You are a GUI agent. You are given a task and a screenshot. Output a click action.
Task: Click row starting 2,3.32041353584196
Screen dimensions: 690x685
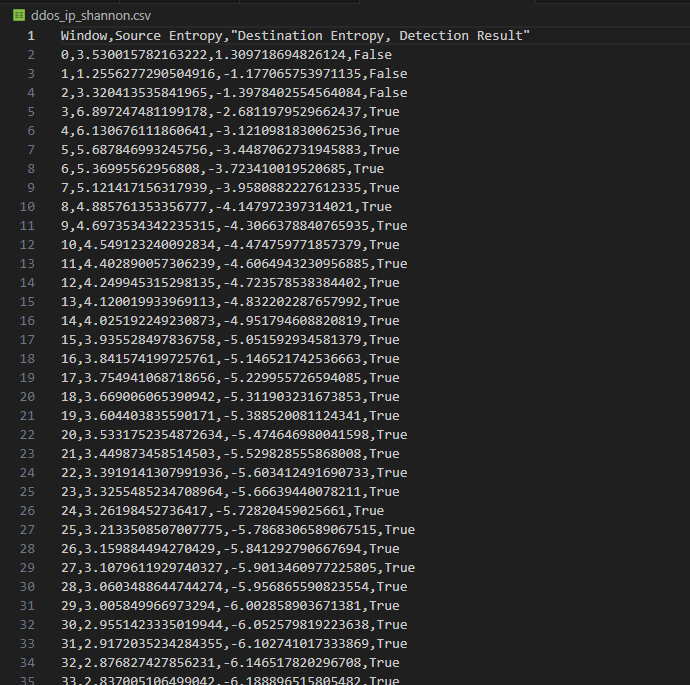pos(234,92)
